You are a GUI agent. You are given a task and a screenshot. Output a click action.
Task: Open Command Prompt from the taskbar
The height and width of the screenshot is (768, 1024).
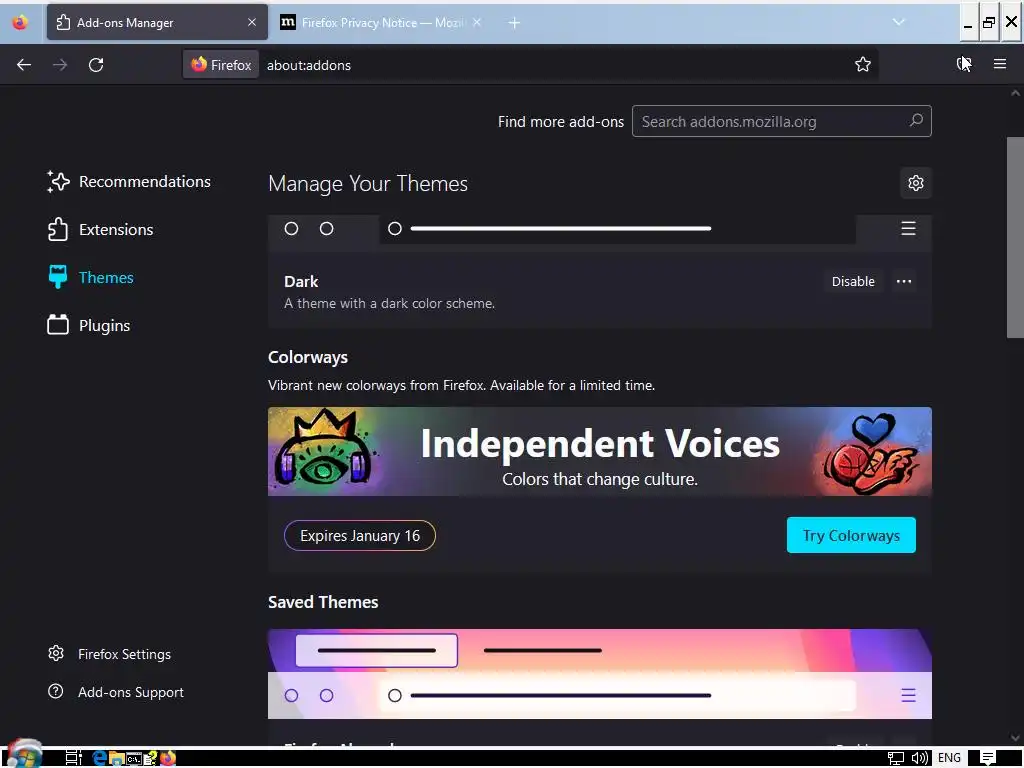134,758
